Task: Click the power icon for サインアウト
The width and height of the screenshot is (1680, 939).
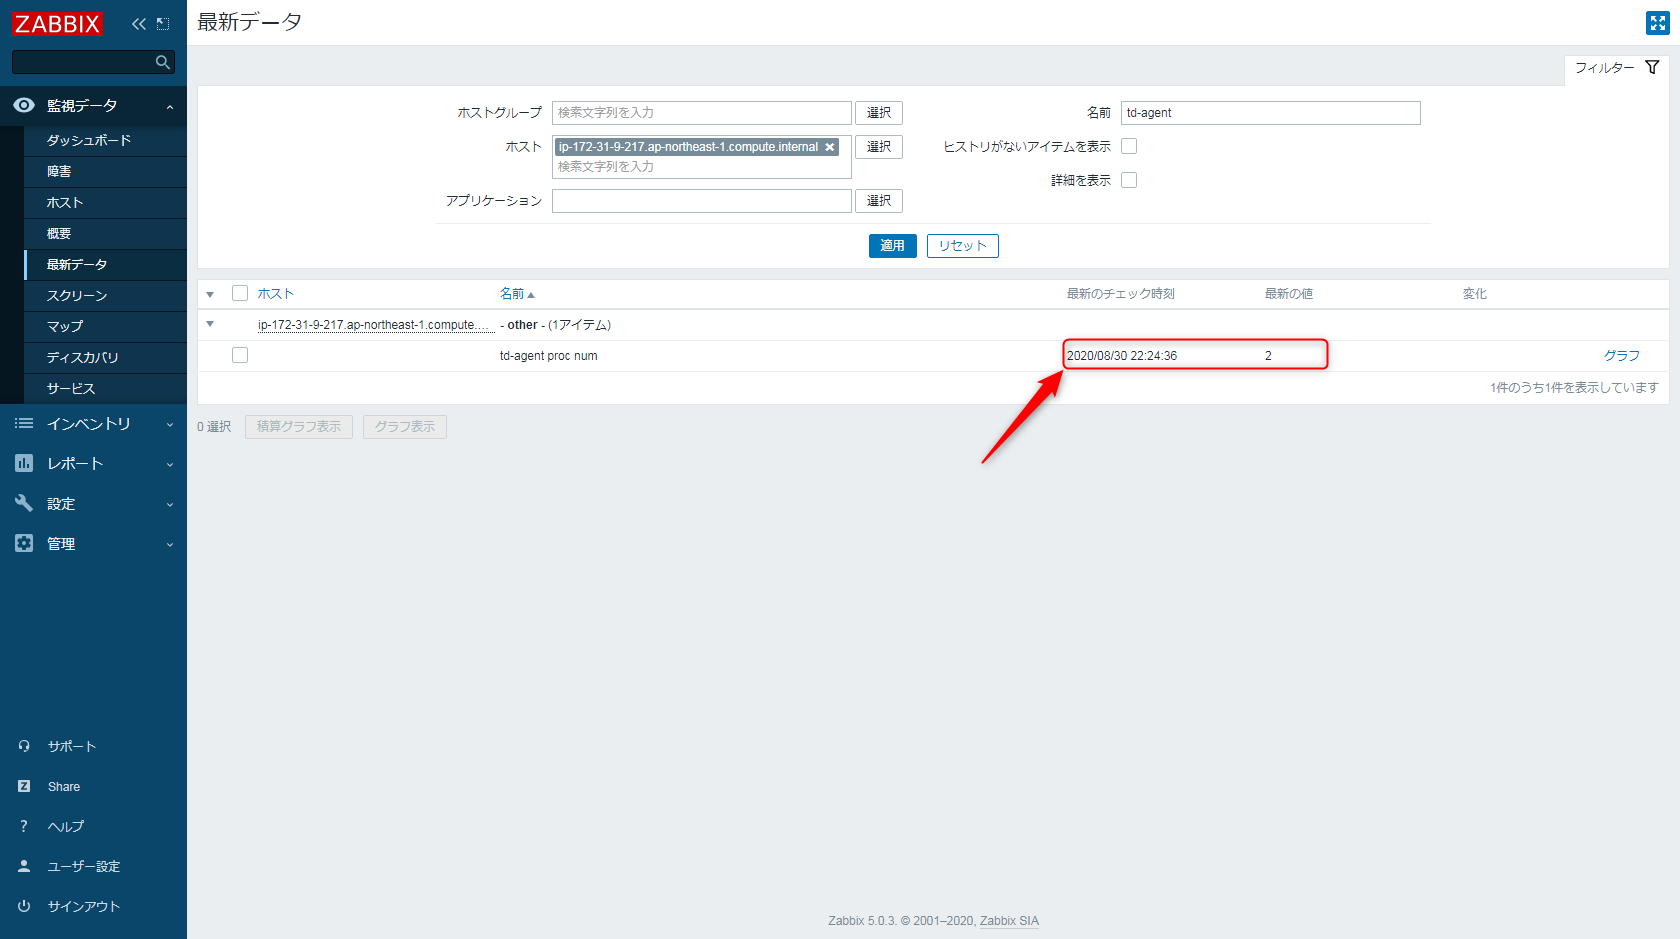Action: 24,906
